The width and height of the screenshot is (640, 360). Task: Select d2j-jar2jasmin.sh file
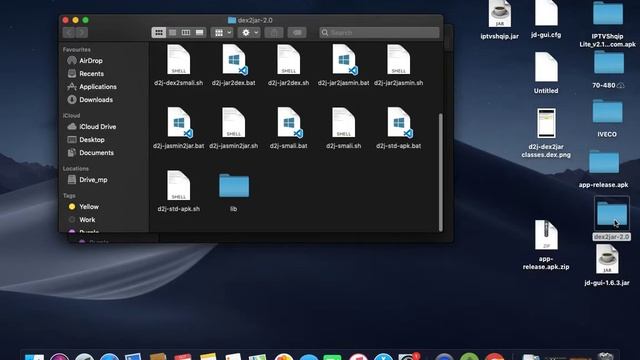point(399,65)
